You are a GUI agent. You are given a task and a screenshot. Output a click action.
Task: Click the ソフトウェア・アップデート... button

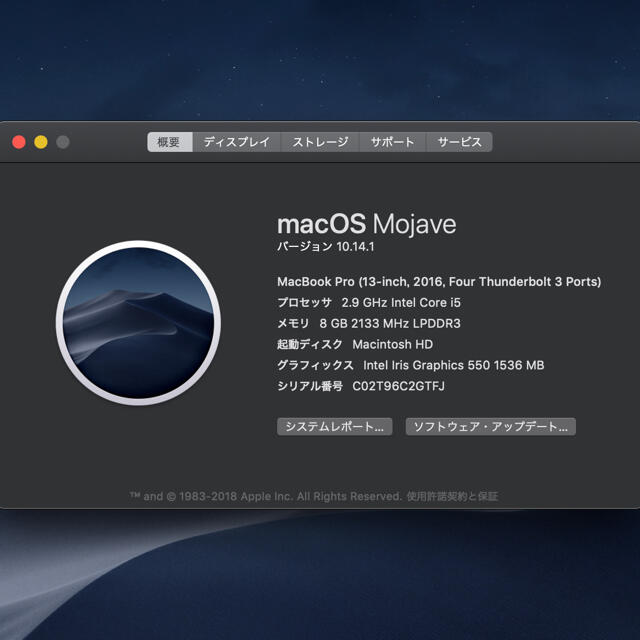coord(491,427)
